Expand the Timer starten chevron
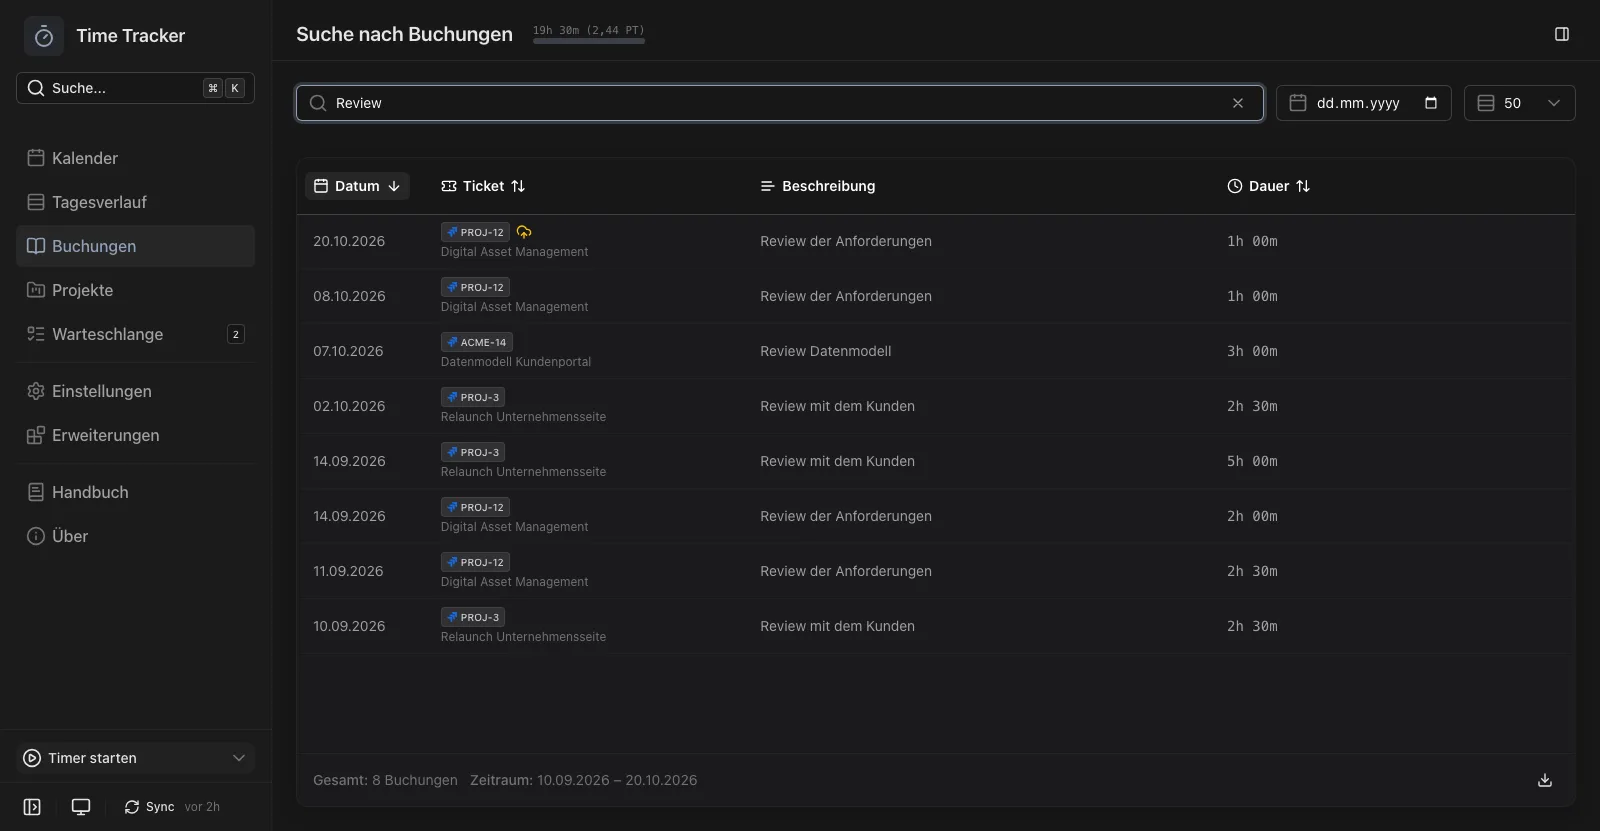The image size is (1600, 831). click(239, 758)
